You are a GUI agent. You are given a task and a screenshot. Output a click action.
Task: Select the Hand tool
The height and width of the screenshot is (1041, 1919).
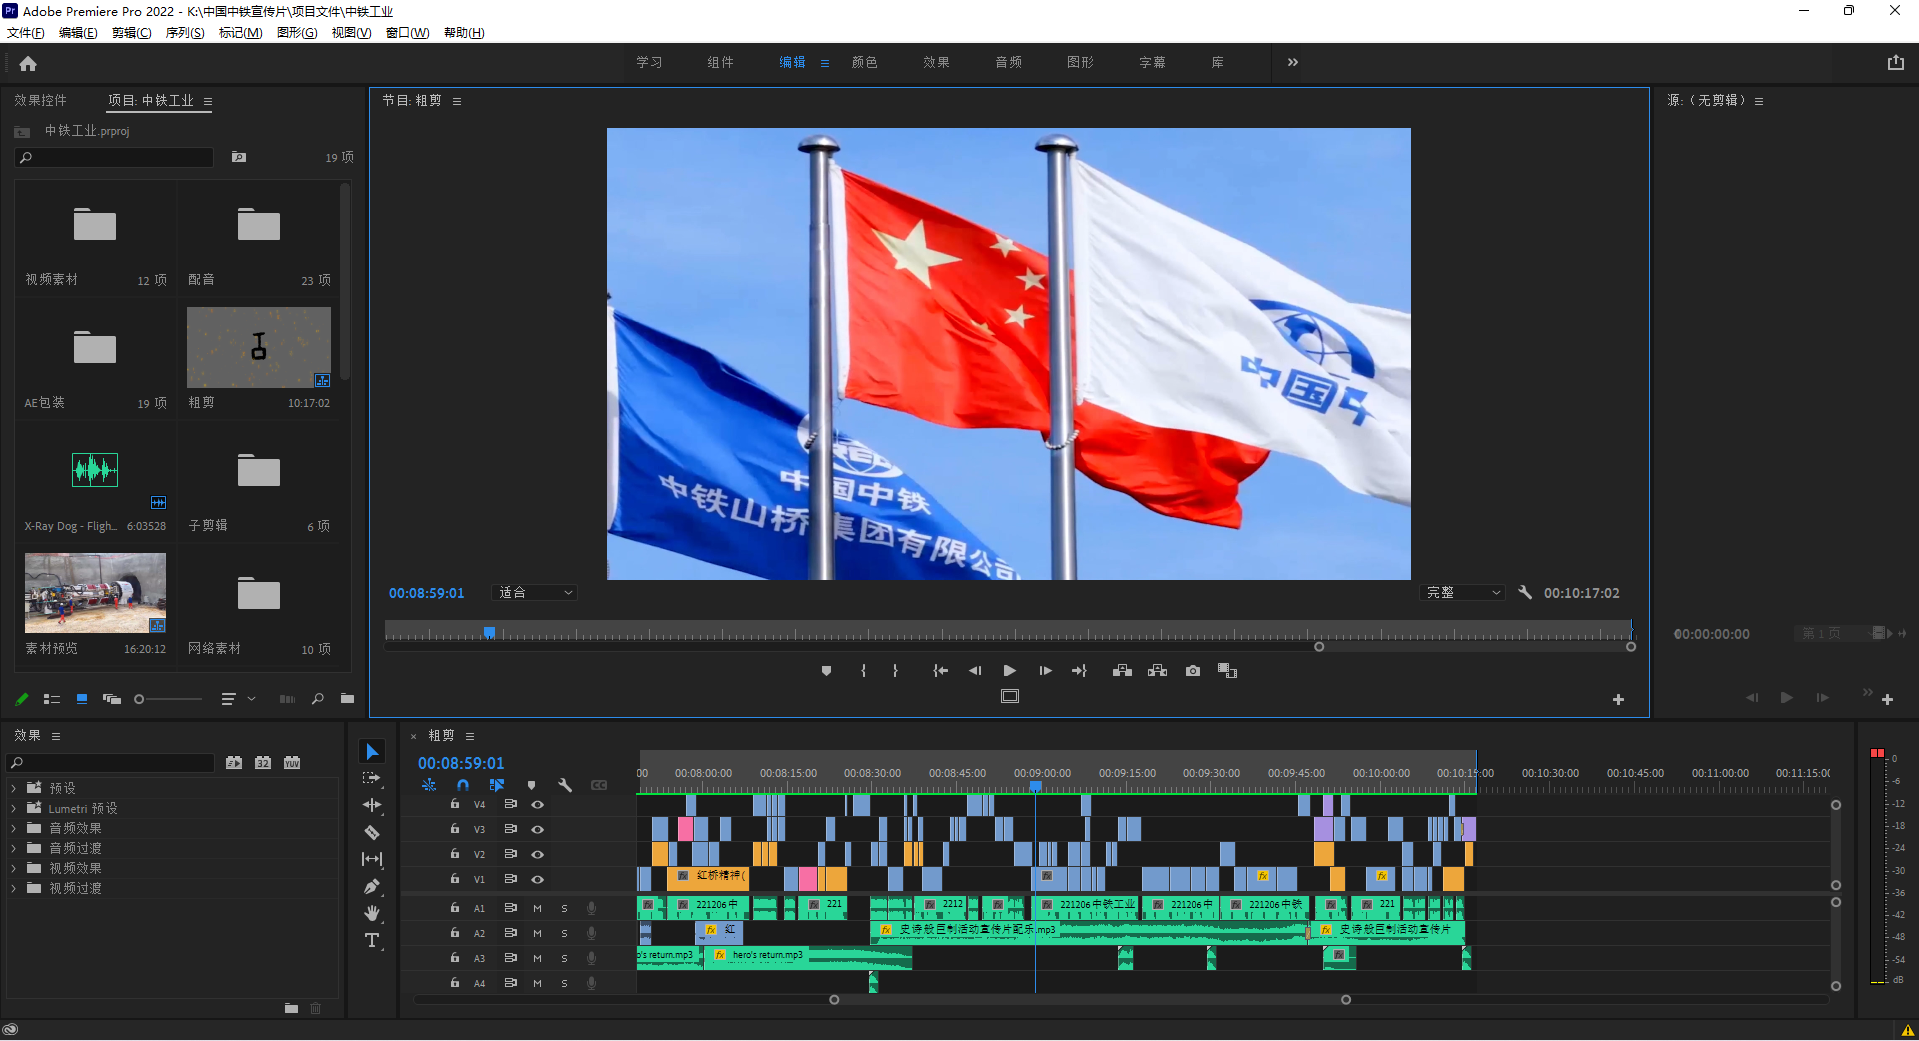coord(372,913)
